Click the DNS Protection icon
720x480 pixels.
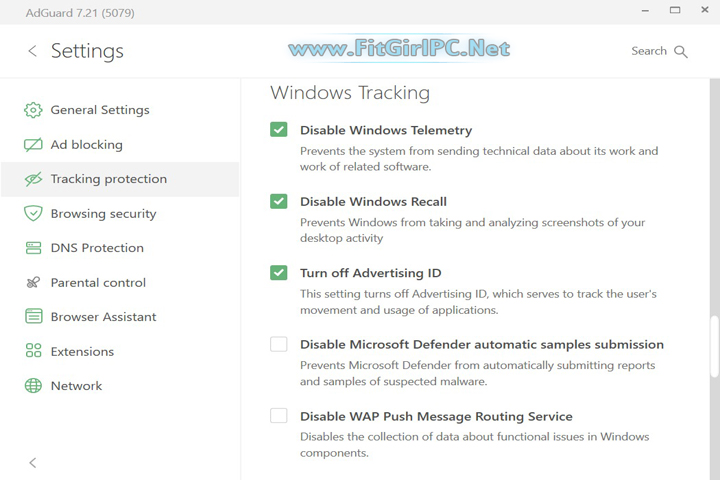point(33,248)
